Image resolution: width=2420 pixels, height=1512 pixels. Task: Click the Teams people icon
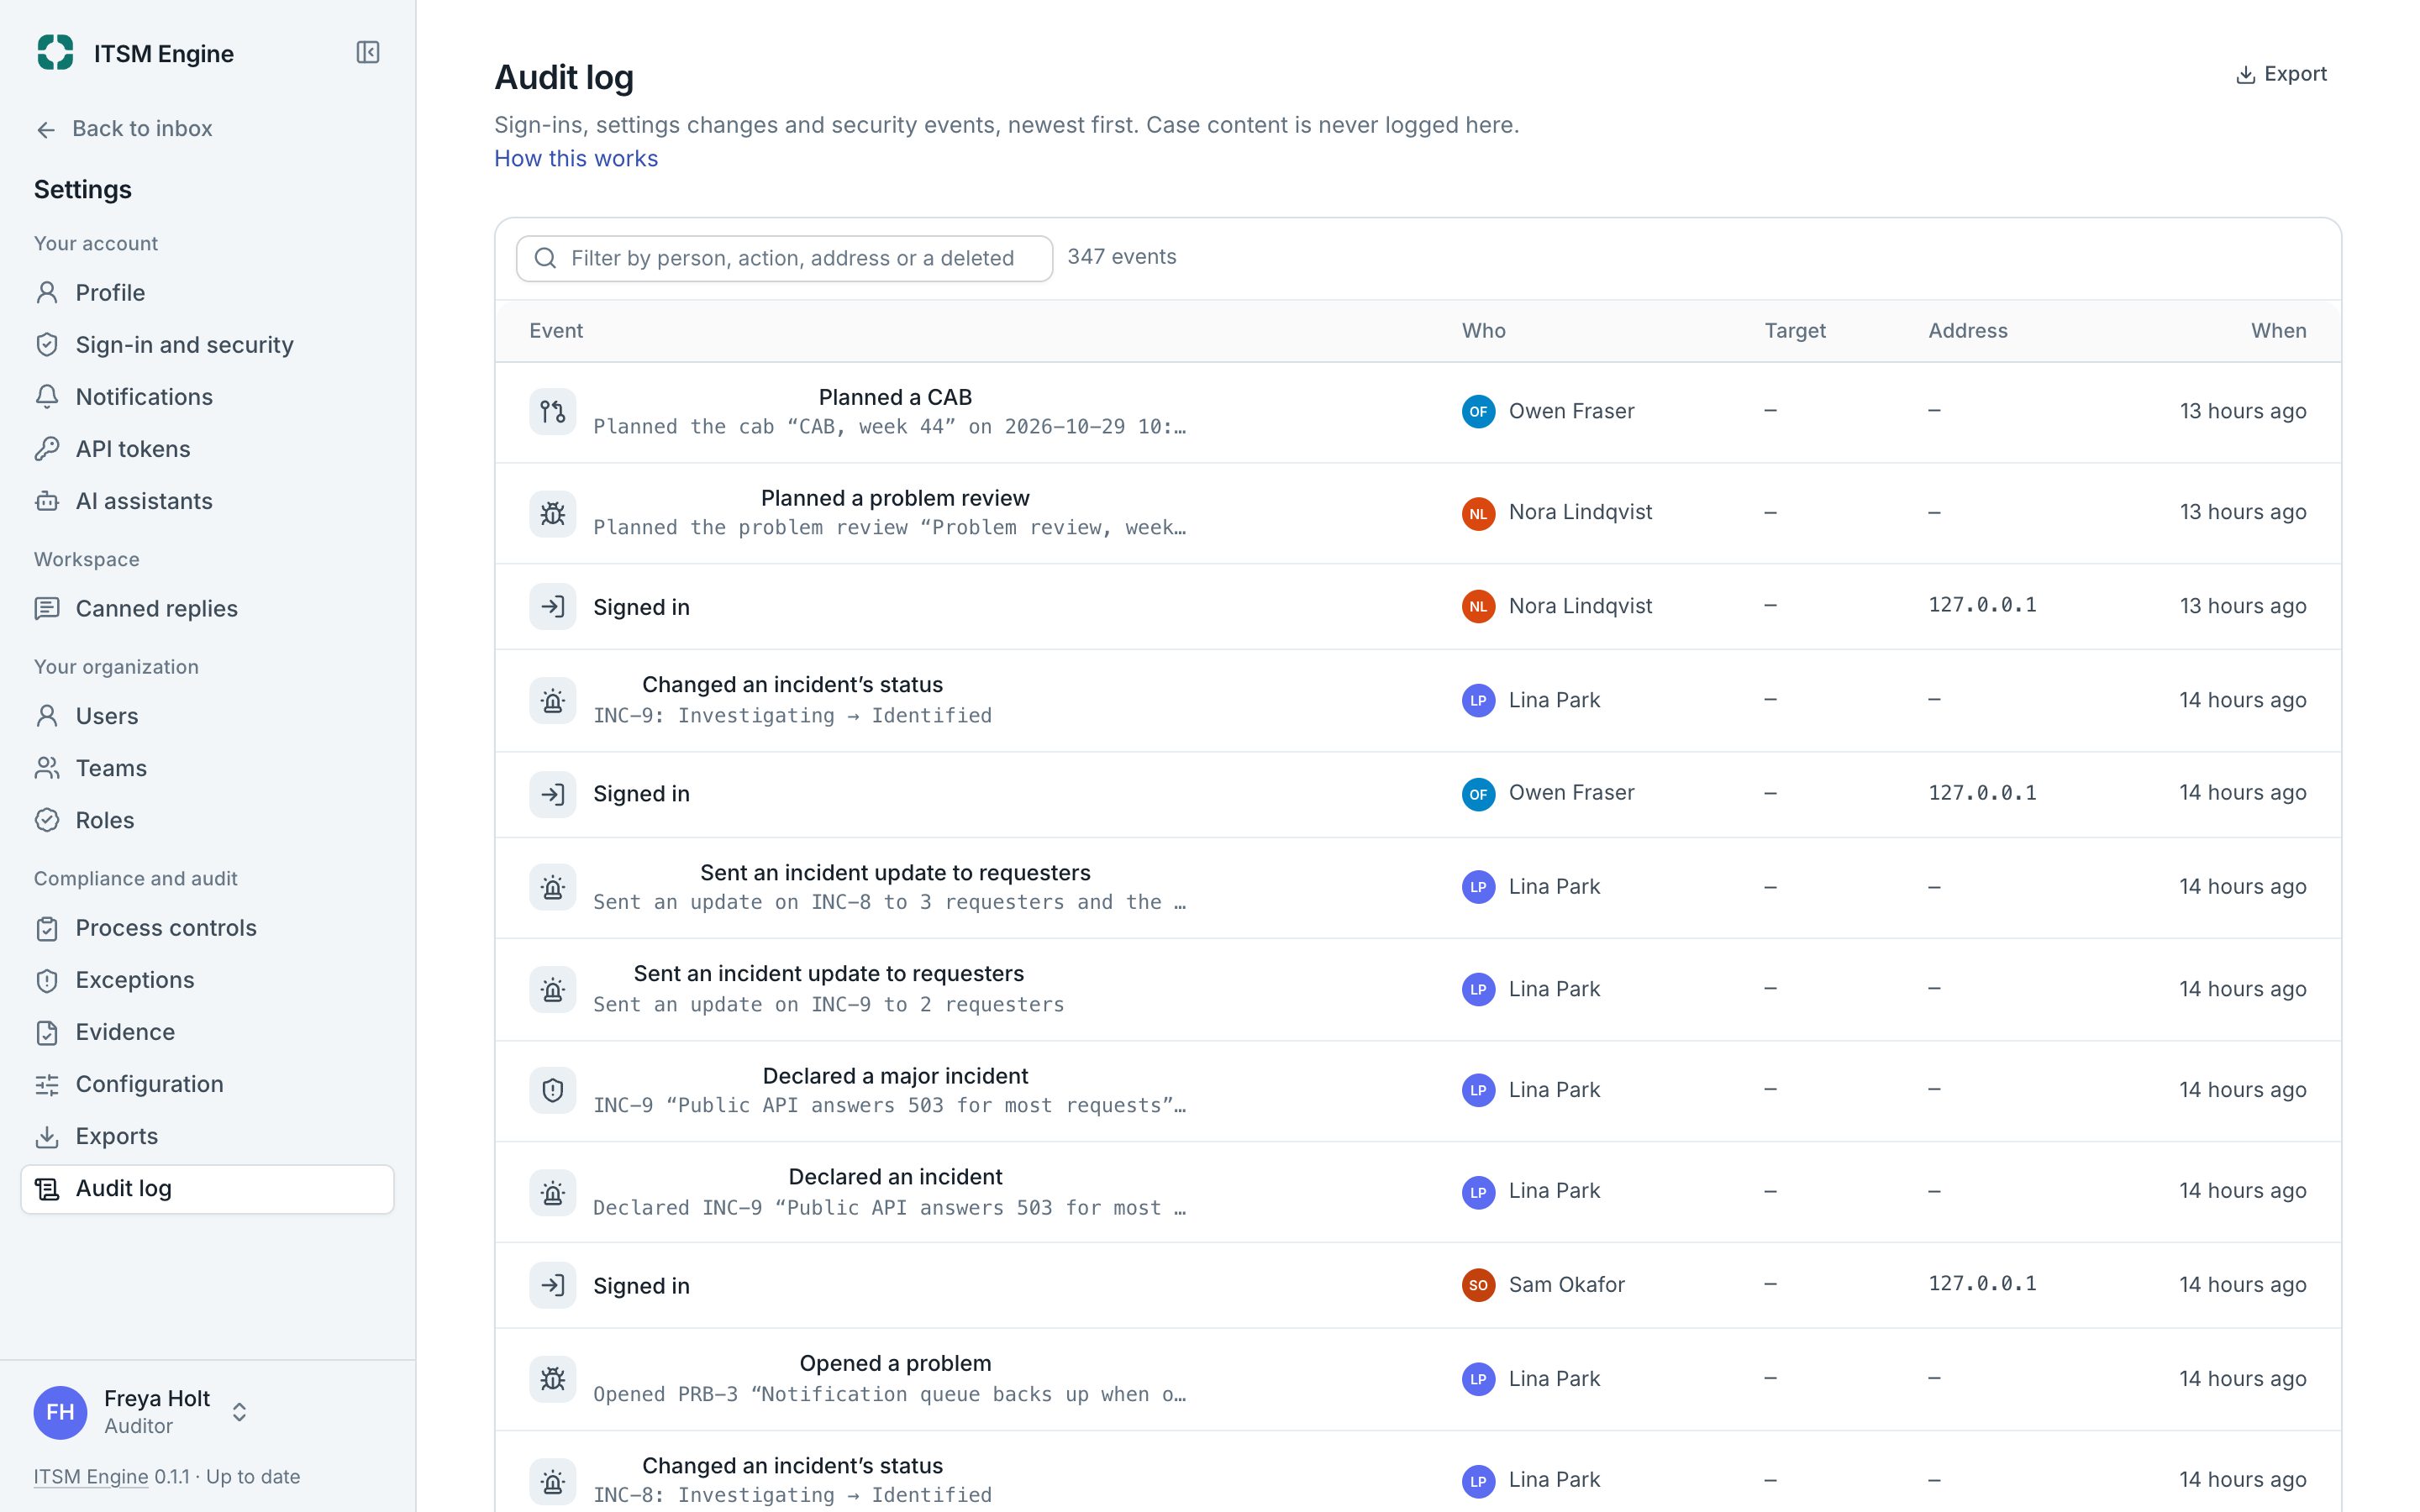tap(47, 768)
